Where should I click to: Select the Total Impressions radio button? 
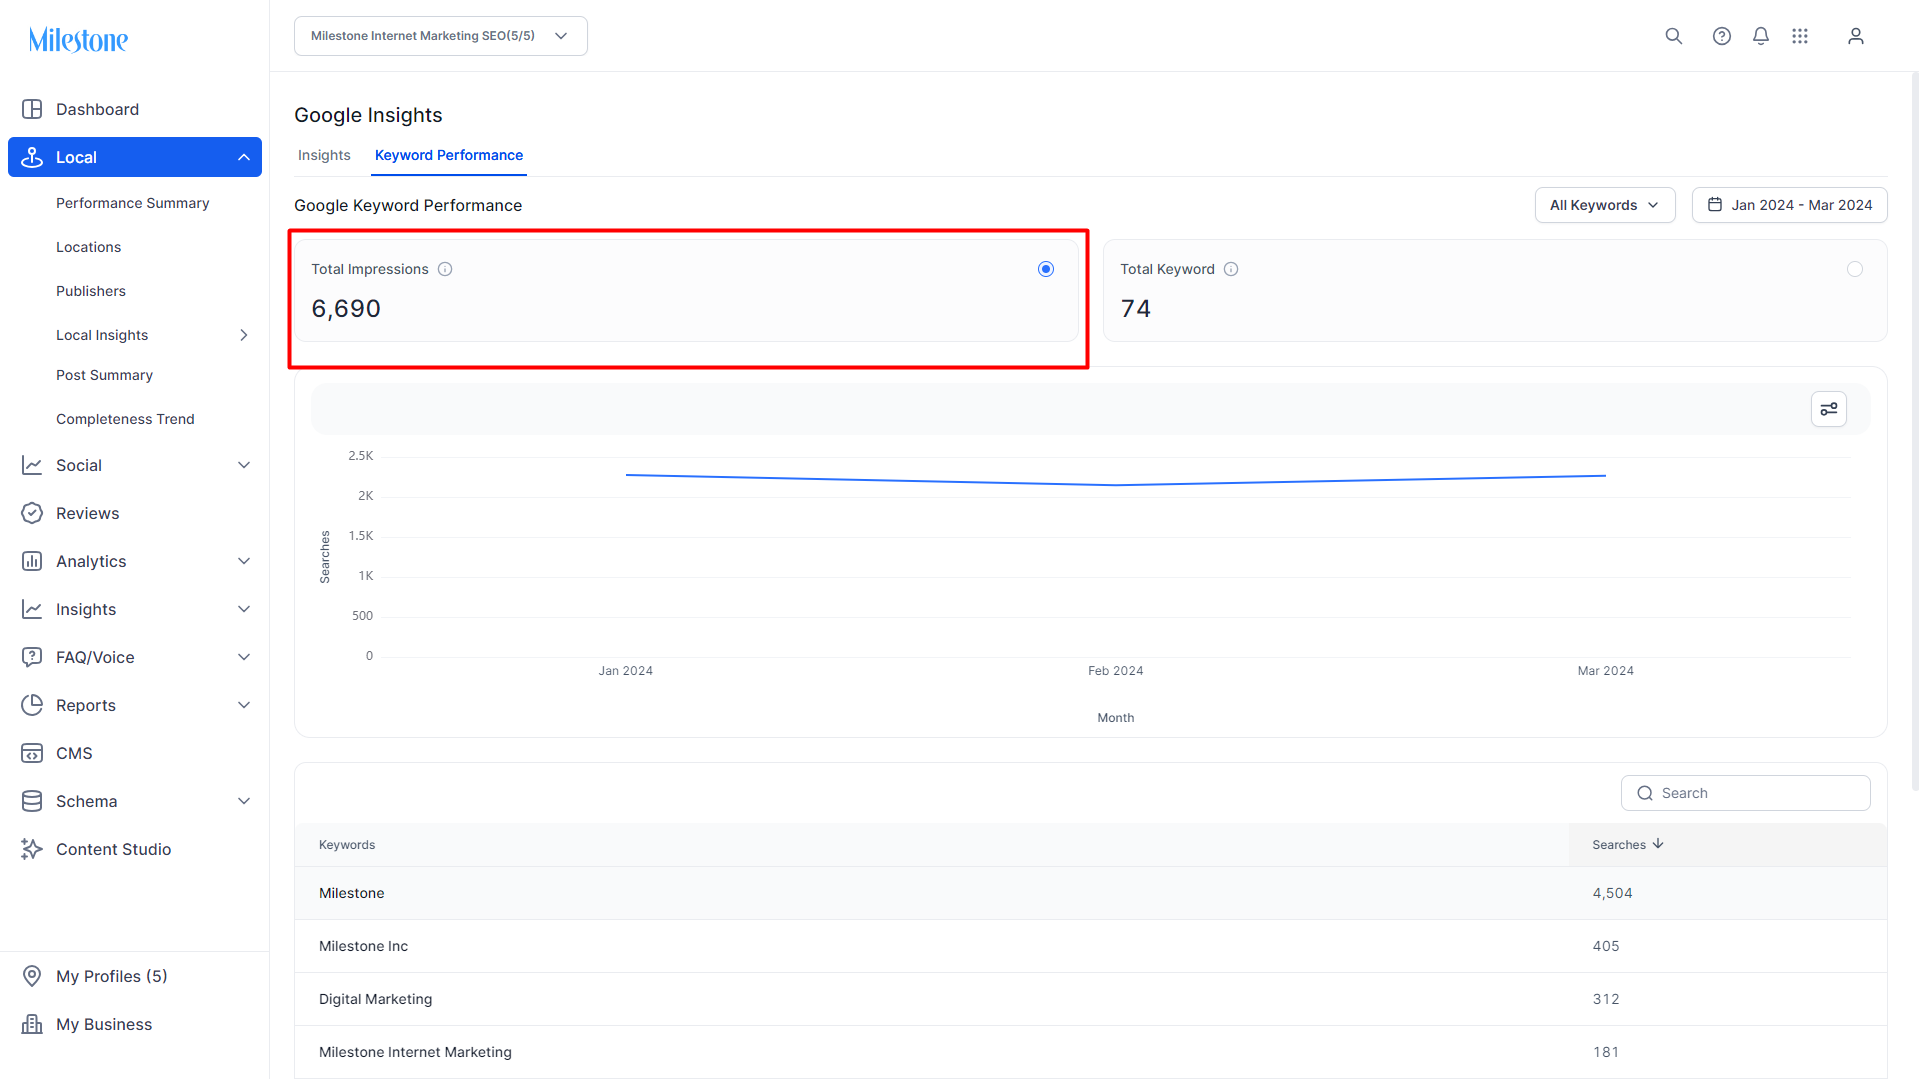1046,269
